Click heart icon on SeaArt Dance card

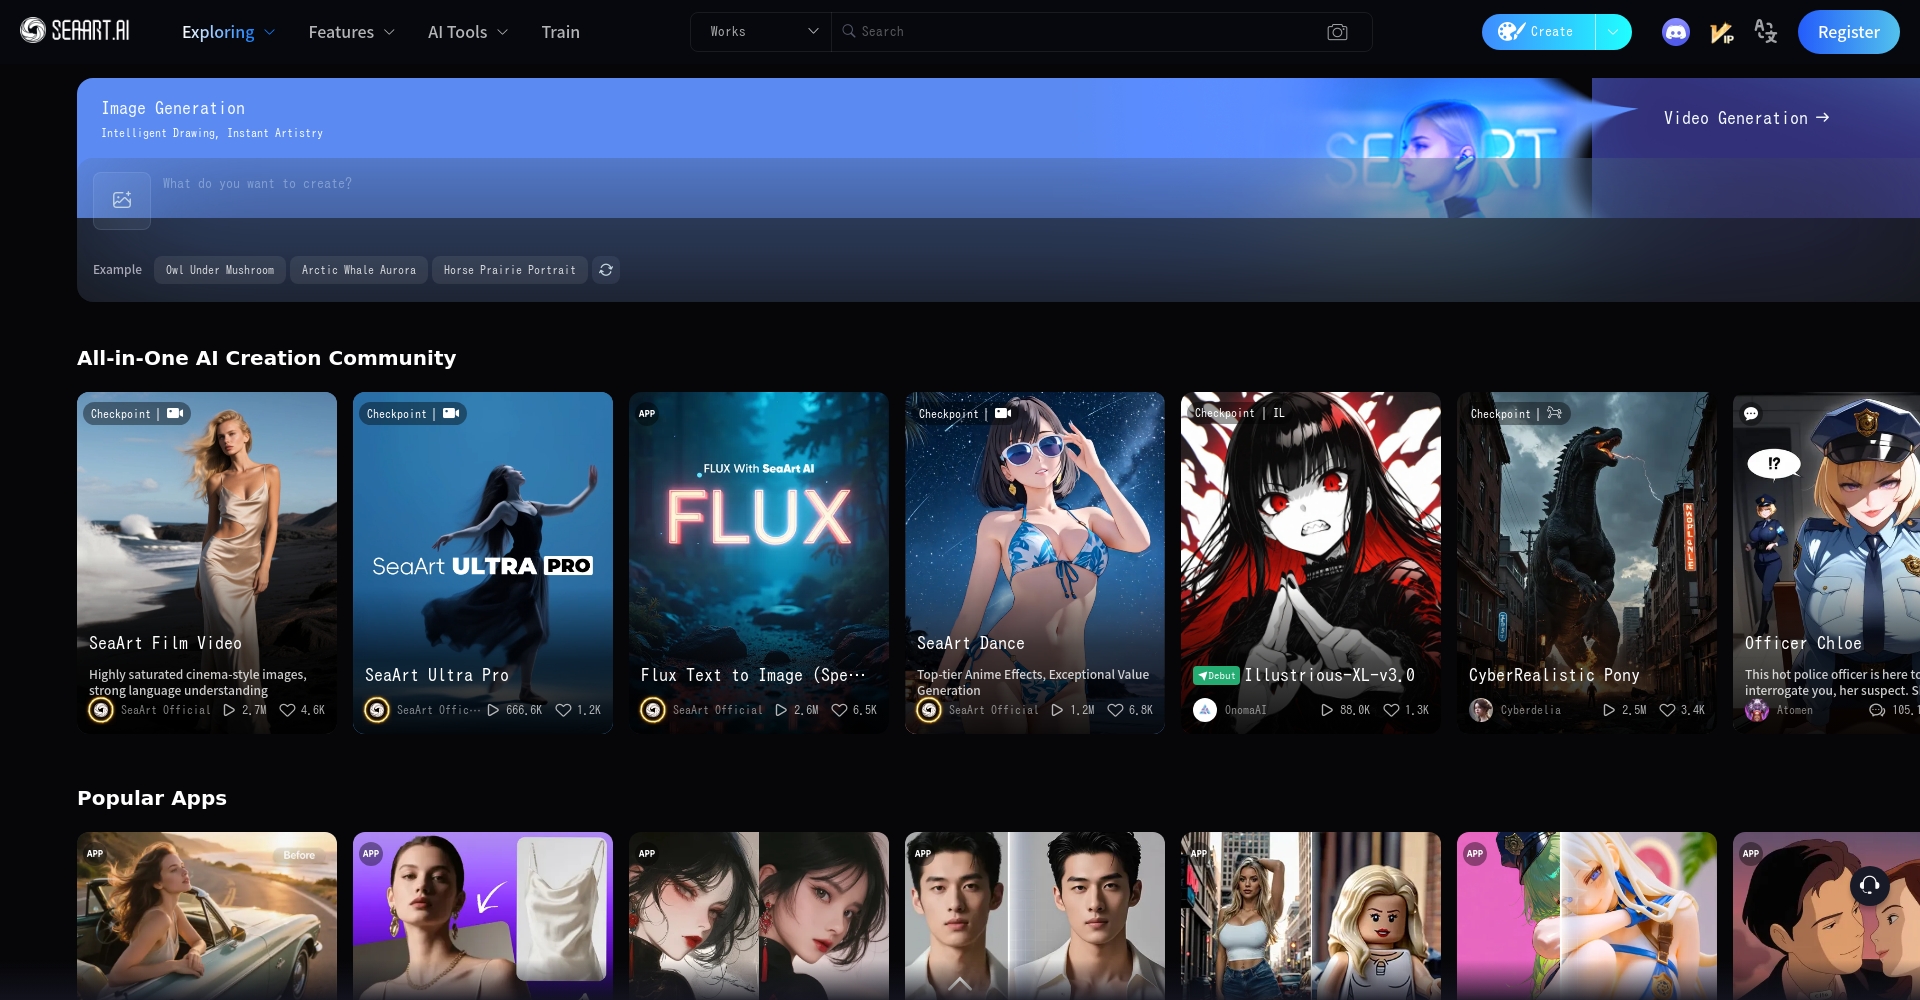[1115, 710]
